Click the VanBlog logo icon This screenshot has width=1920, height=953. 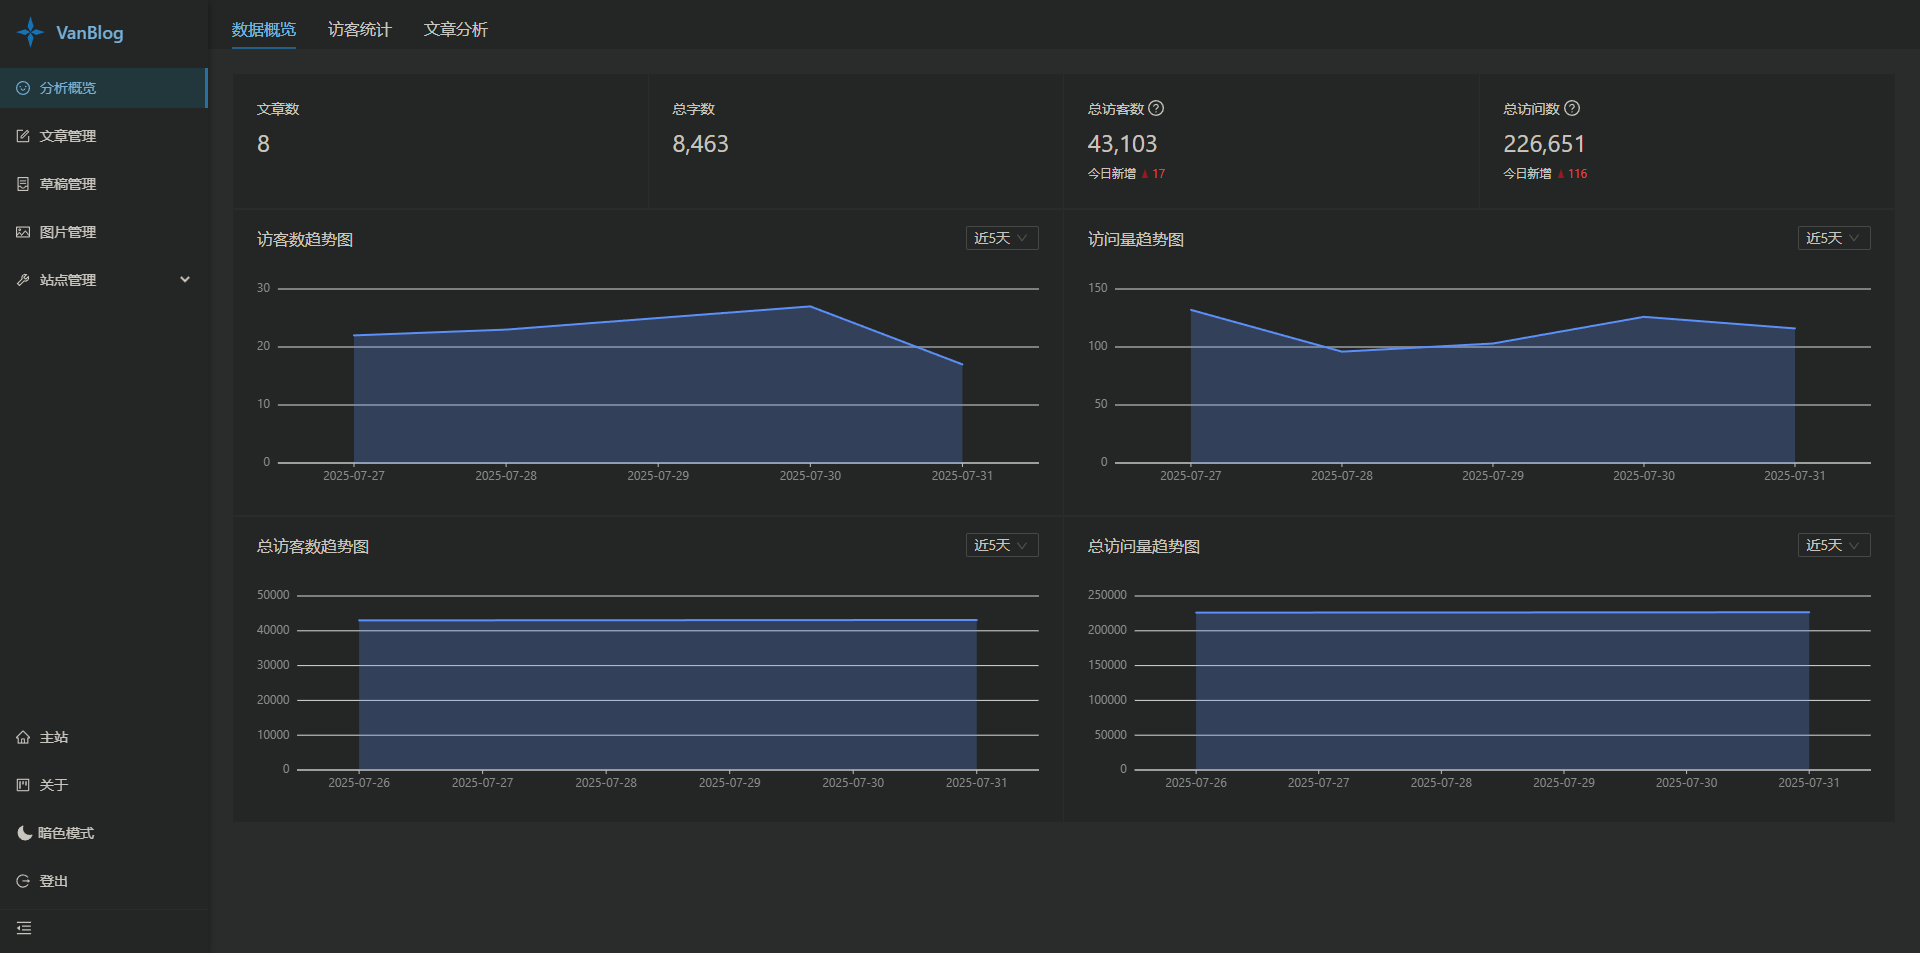tap(30, 32)
